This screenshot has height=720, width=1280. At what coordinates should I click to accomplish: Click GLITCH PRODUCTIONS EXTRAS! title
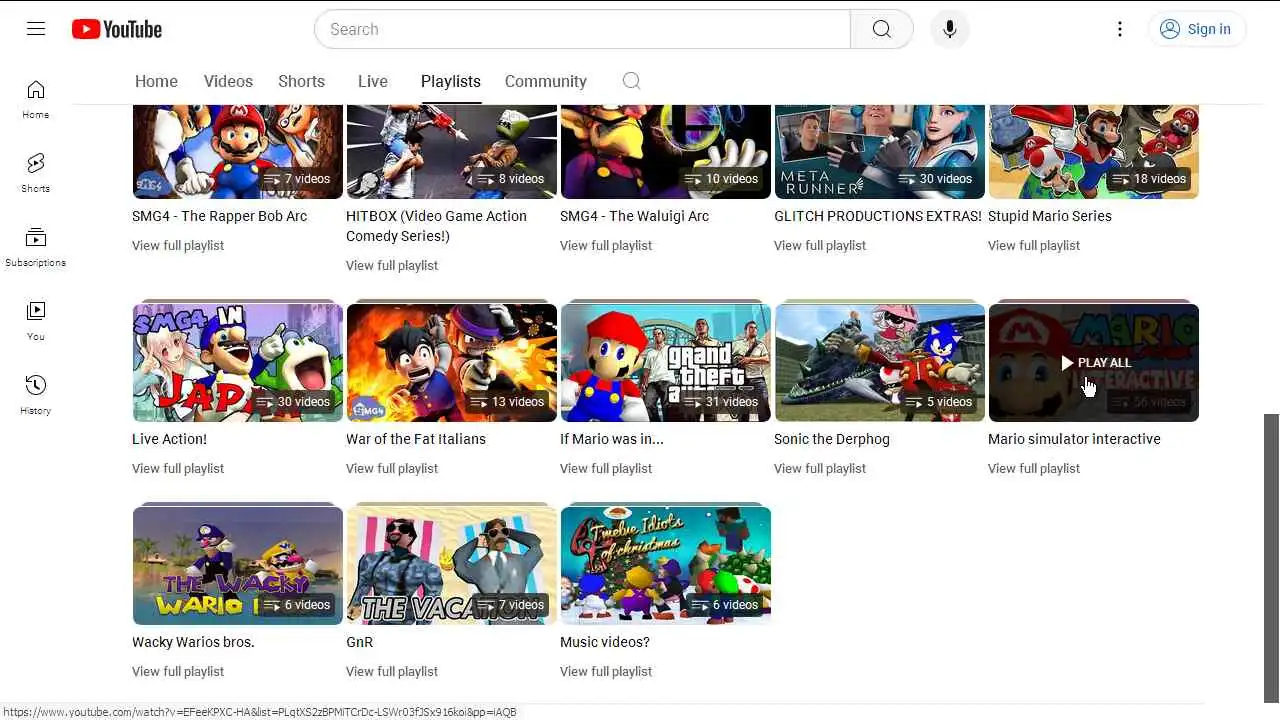point(878,216)
